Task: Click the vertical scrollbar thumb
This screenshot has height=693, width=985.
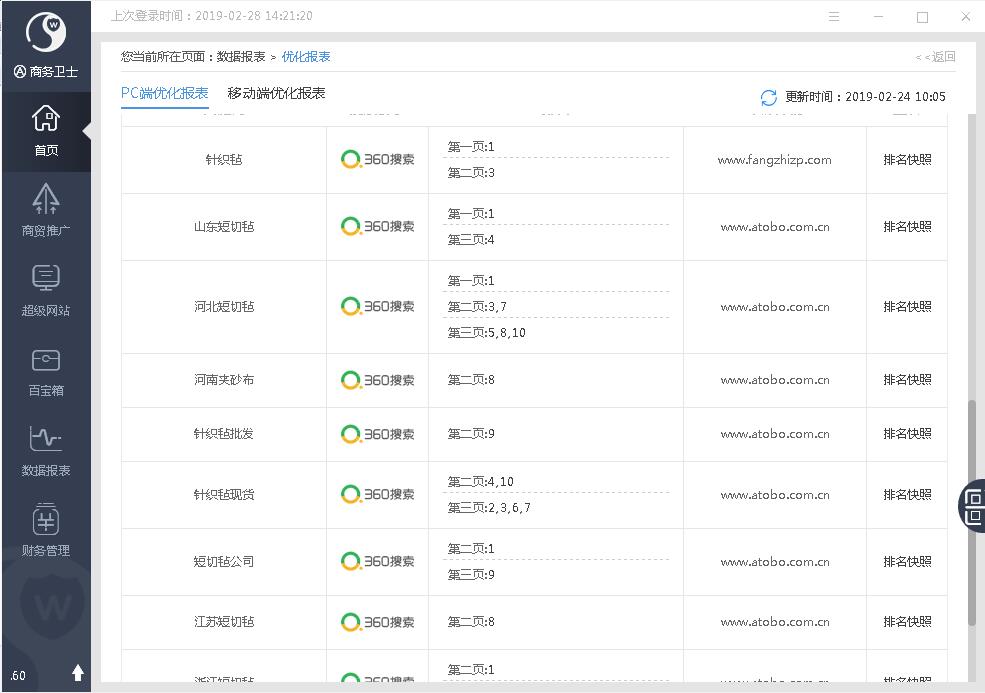Action: 970,510
